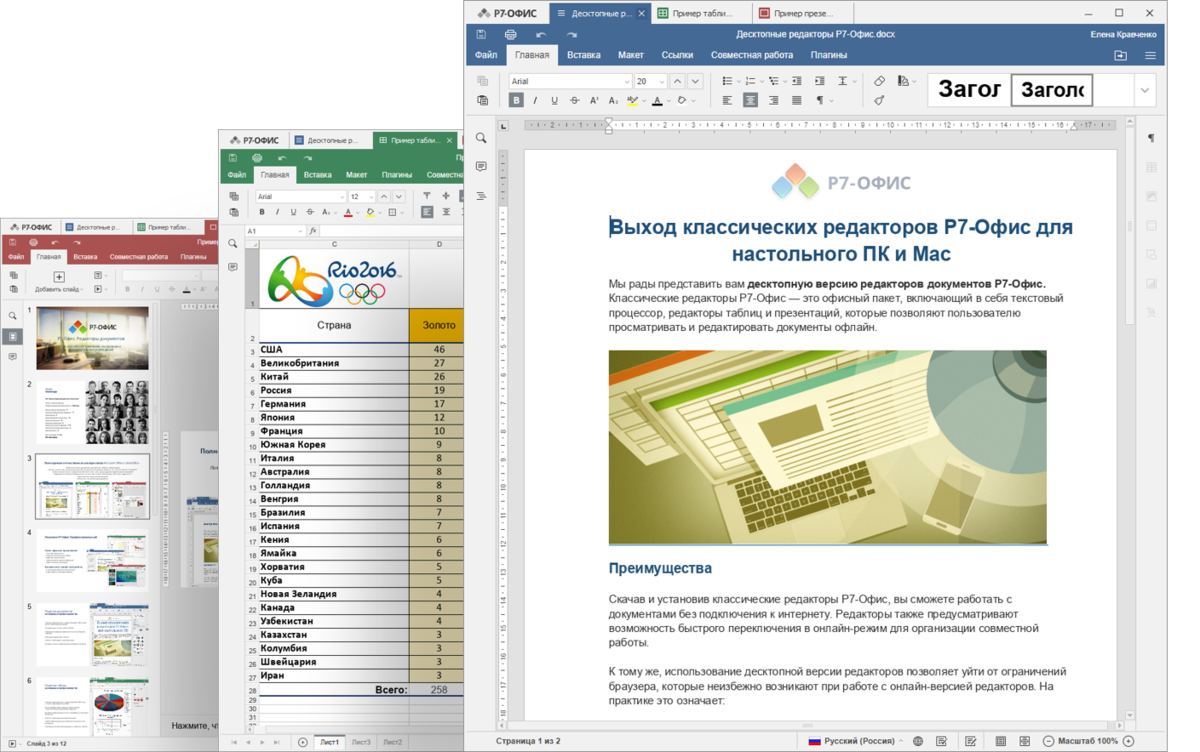This screenshot has width=1200, height=752.
Task: Click the fx function icon in spreadsheet
Action: 313,231
